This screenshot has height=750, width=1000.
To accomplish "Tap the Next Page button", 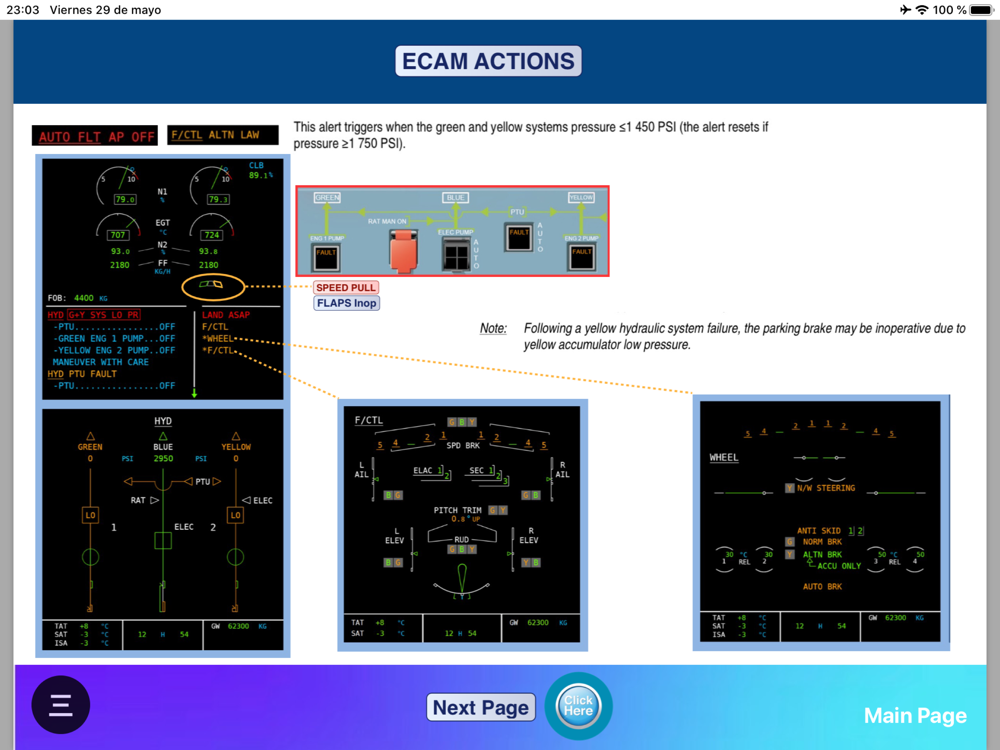I will tap(481, 707).
